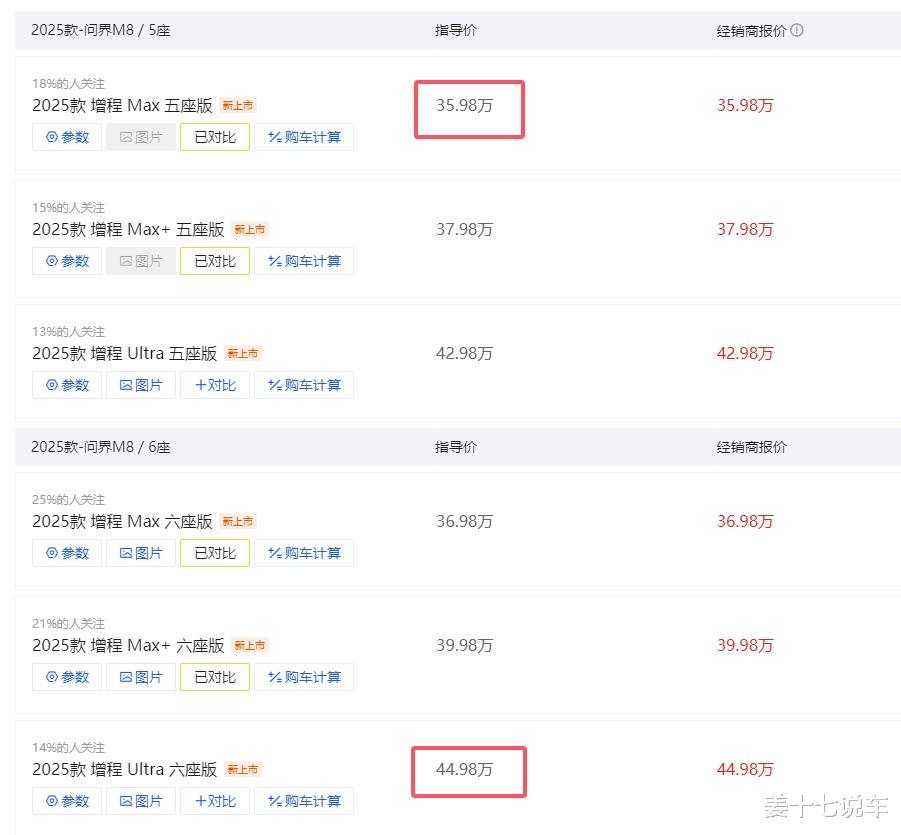Click 2025款 增程 Max+ 五座版 title
Screen dimensions: 901x835
click(128, 229)
